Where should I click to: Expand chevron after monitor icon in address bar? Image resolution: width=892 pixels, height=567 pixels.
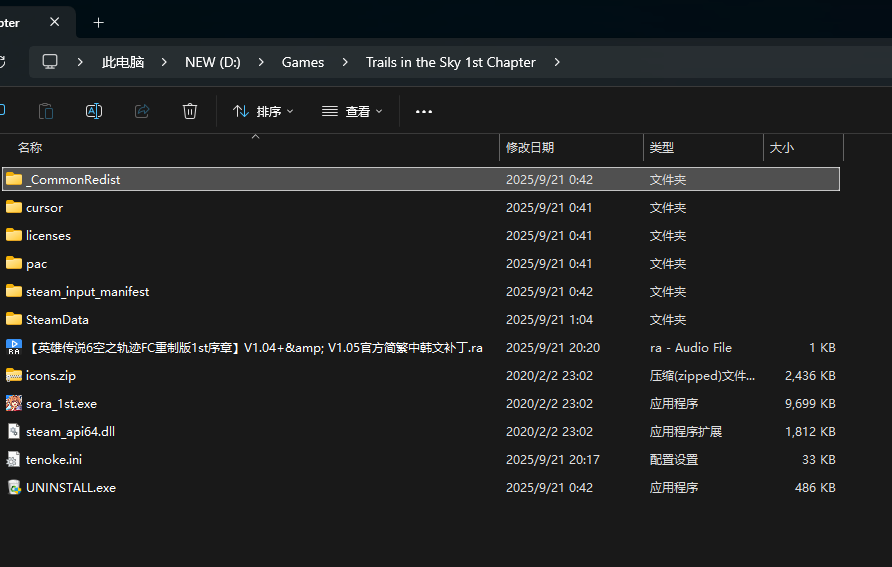80,62
